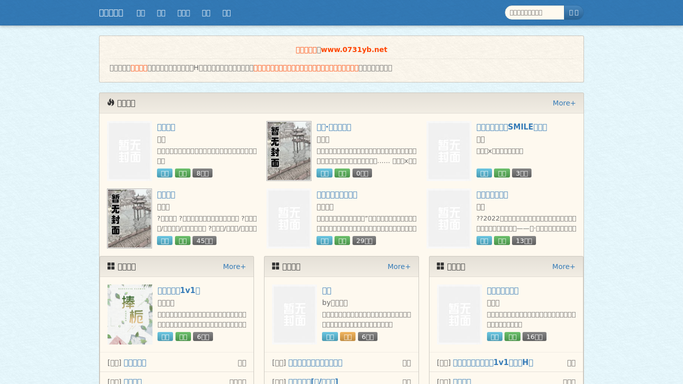
Task: Click the pavilion cover thumbnail in the top row
Action: [289, 151]
